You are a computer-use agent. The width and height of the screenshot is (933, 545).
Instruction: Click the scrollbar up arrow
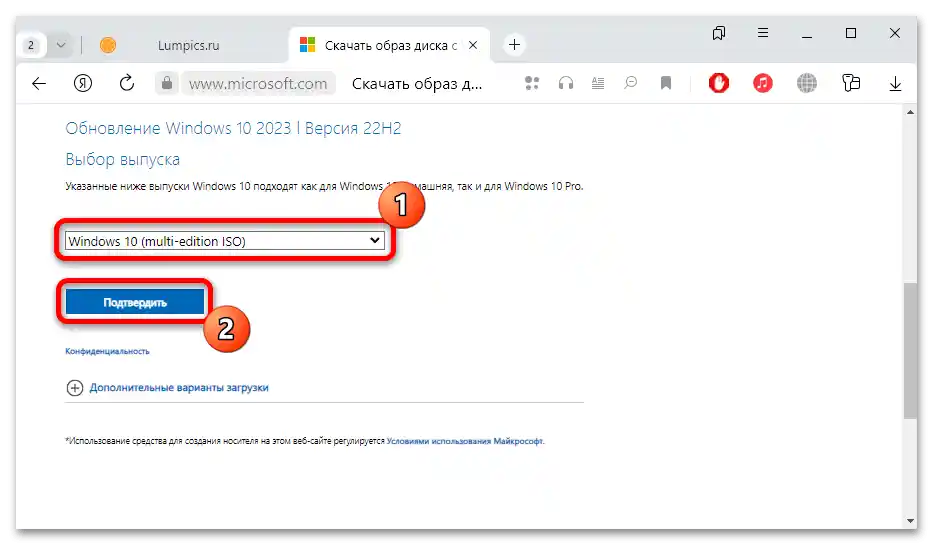[910, 112]
